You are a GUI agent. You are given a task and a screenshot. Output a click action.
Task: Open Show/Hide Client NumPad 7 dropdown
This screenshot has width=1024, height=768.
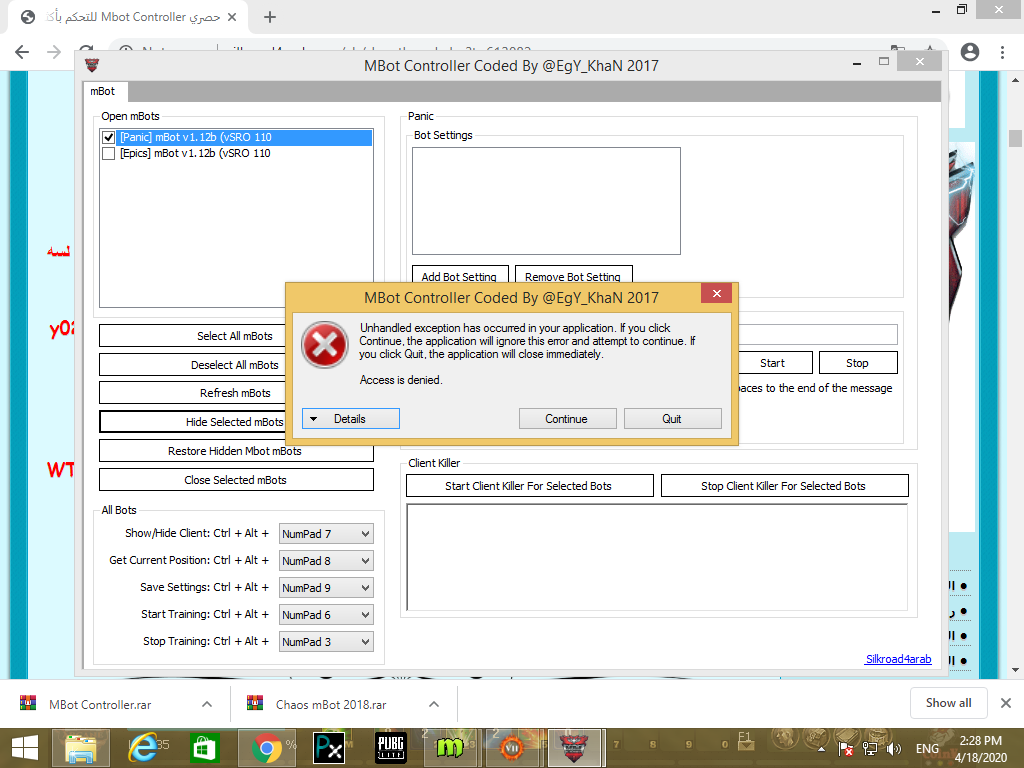tap(326, 534)
